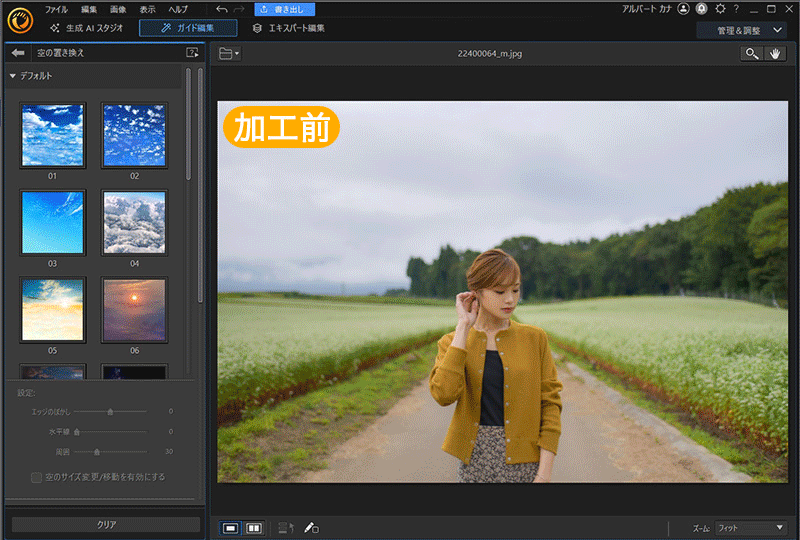Open the ファイル menu

pos(56,9)
